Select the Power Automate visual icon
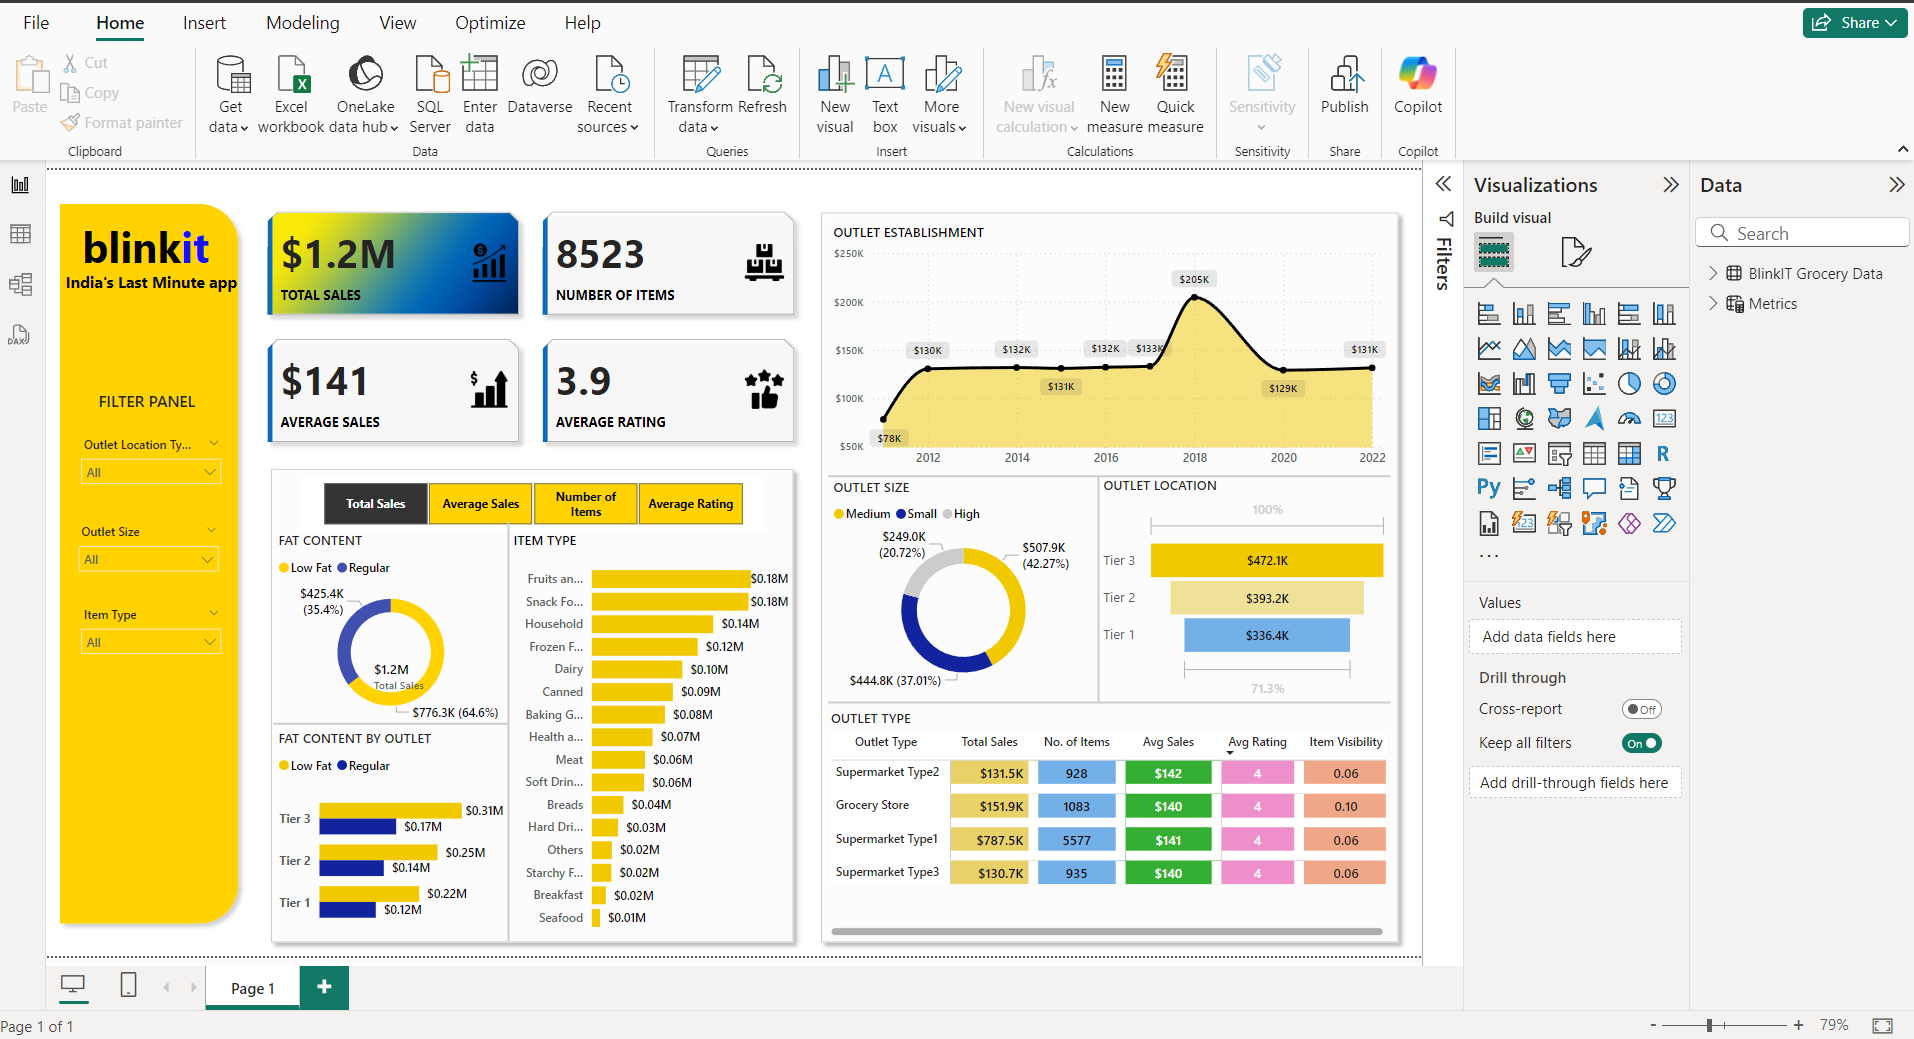1914x1039 pixels. pos(1664,524)
